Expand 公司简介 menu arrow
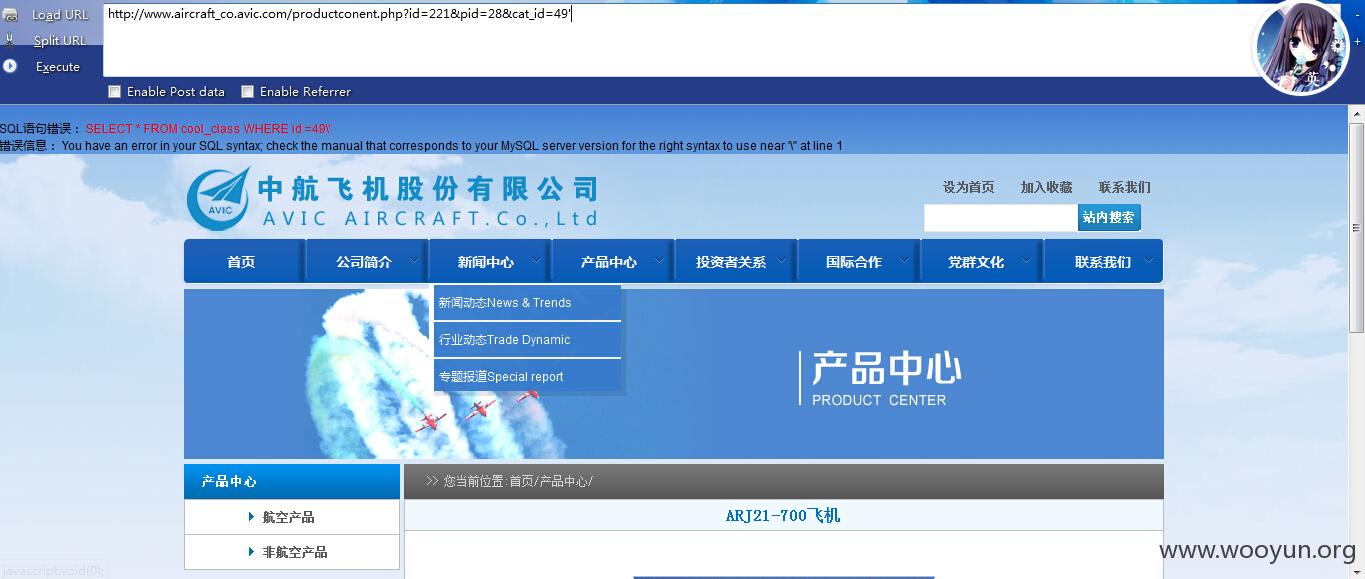 (412, 261)
